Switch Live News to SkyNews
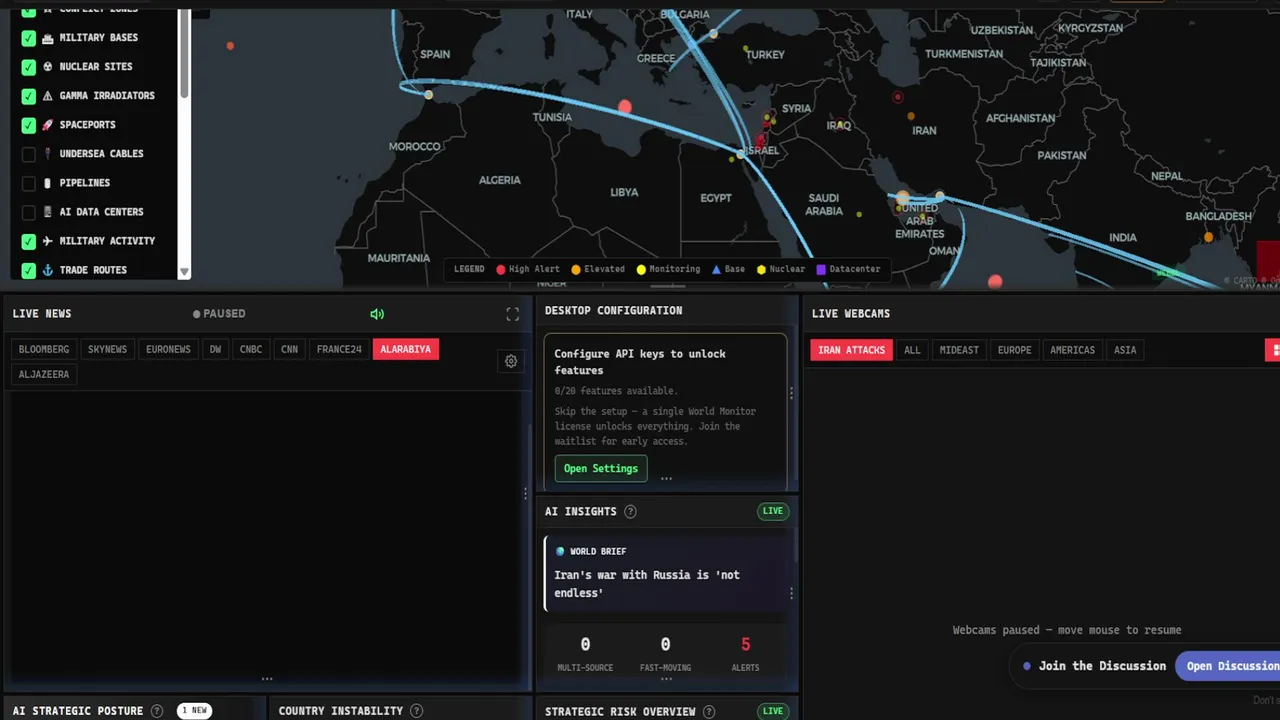Viewport: 1280px width, 720px height. coord(108,350)
